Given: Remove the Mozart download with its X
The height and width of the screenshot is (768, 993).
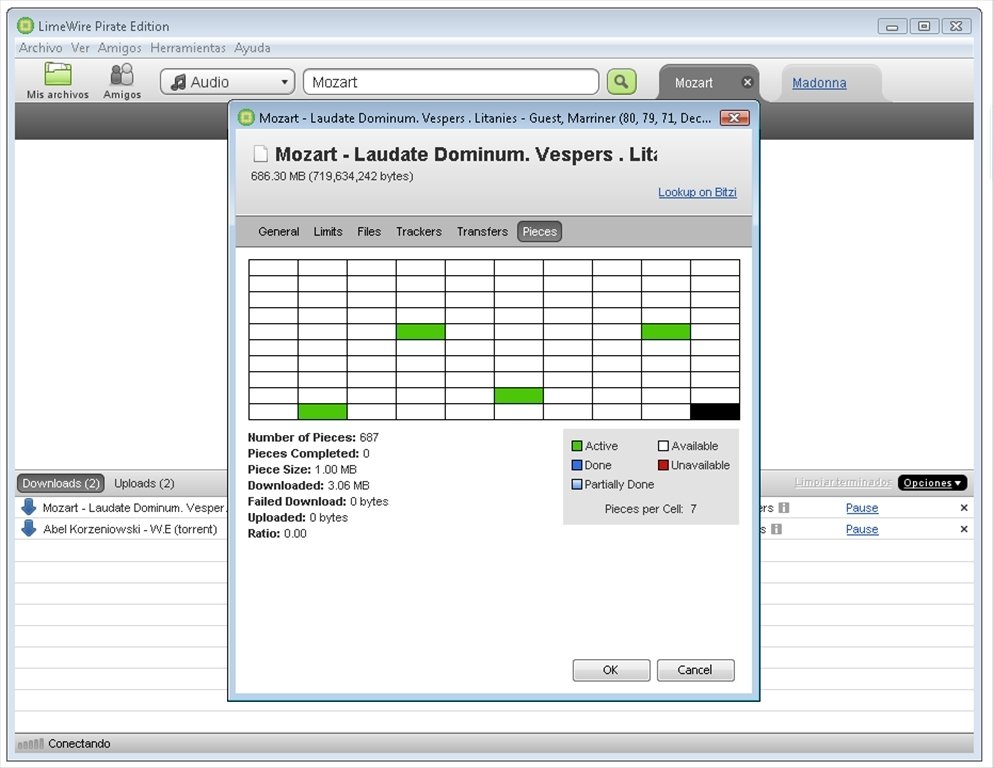Looking at the screenshot, I should pos(964,508).
